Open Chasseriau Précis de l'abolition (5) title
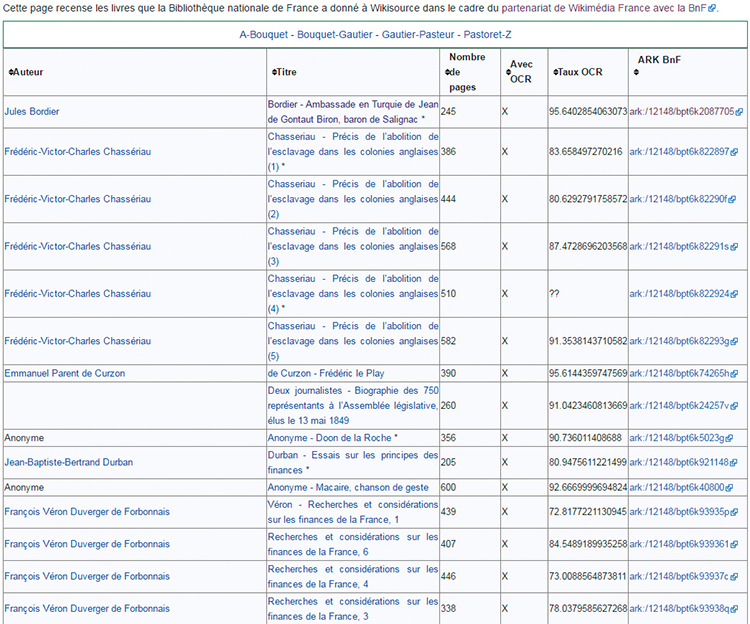Screen dimensions: 750x624 pos(353,341)
